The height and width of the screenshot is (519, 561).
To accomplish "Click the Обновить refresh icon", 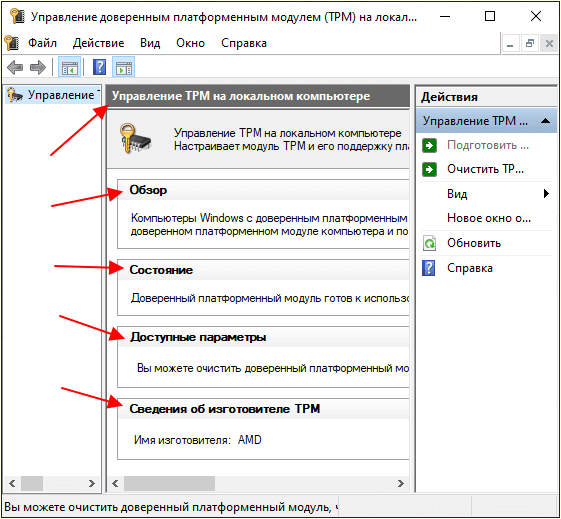I will pos(429,244).
